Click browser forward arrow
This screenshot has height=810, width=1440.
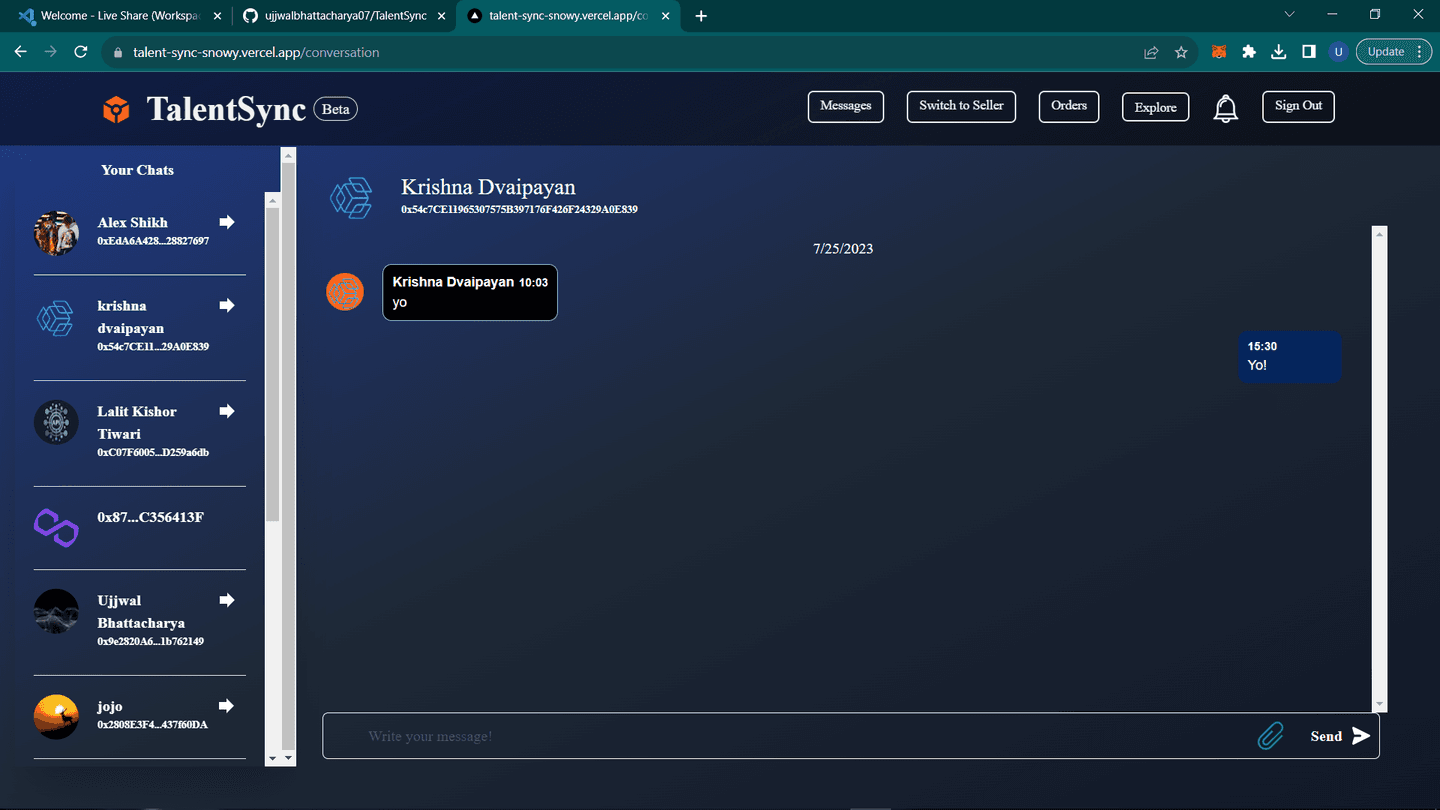point(50,52)
